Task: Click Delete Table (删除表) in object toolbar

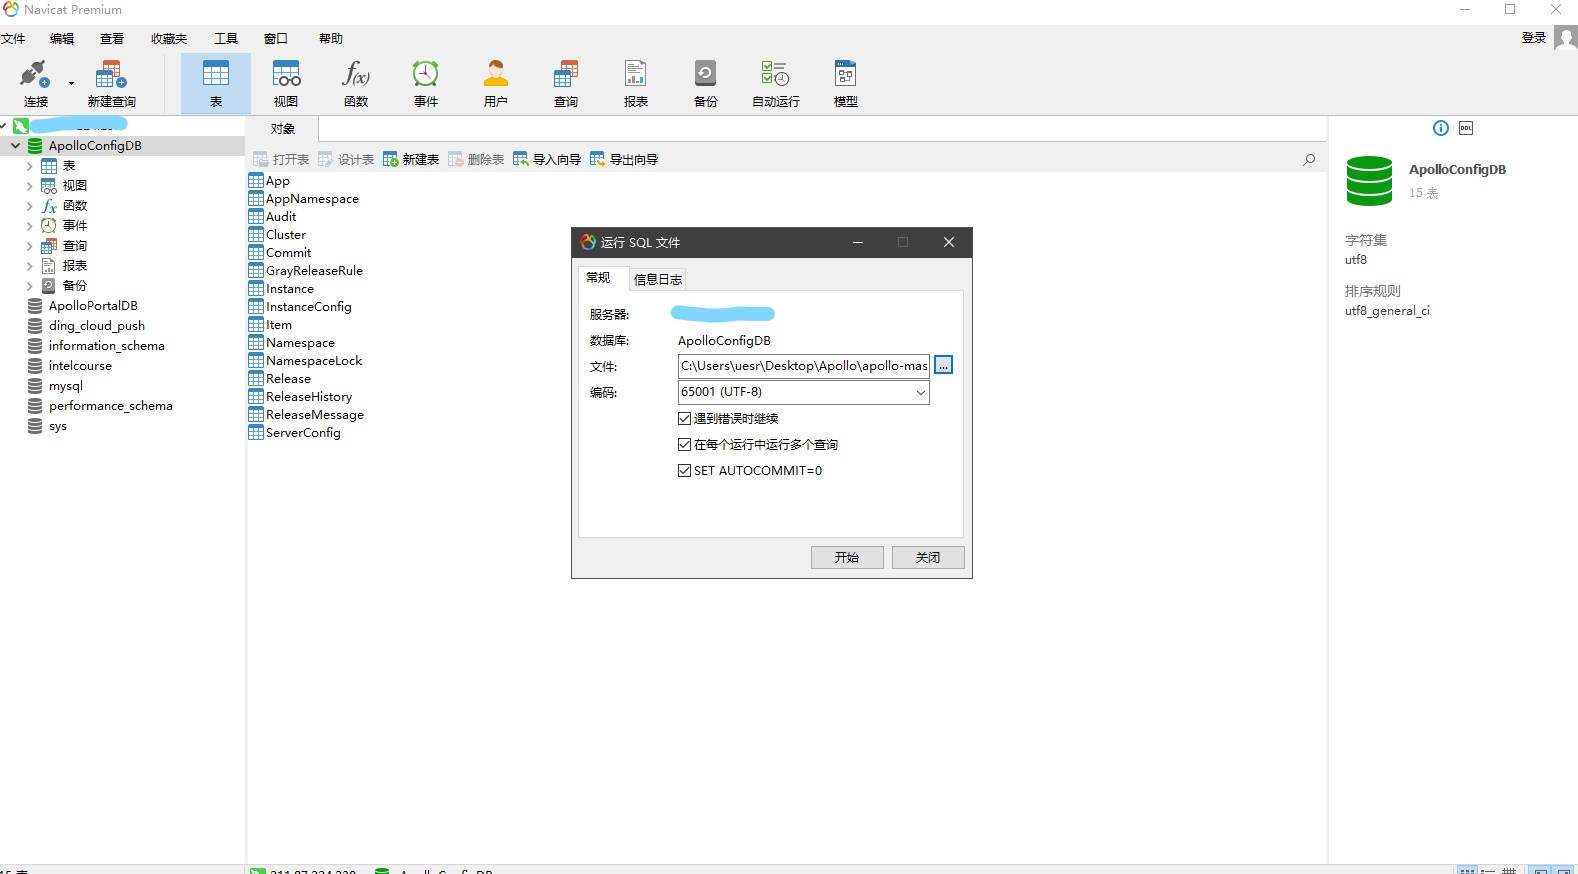Action: pyautogui.click(x=476, y=159)
